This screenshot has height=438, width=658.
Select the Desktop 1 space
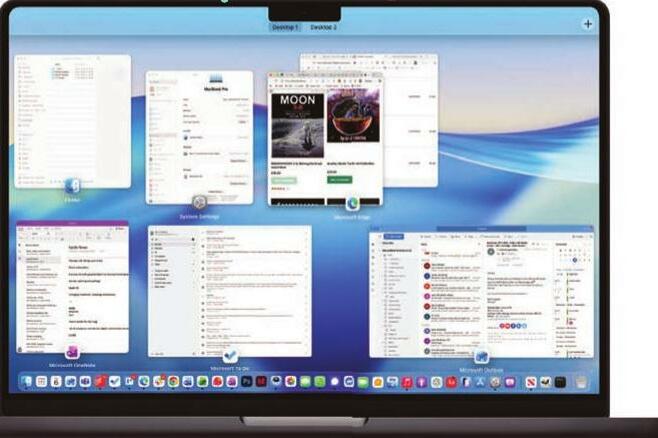(285, 27)
